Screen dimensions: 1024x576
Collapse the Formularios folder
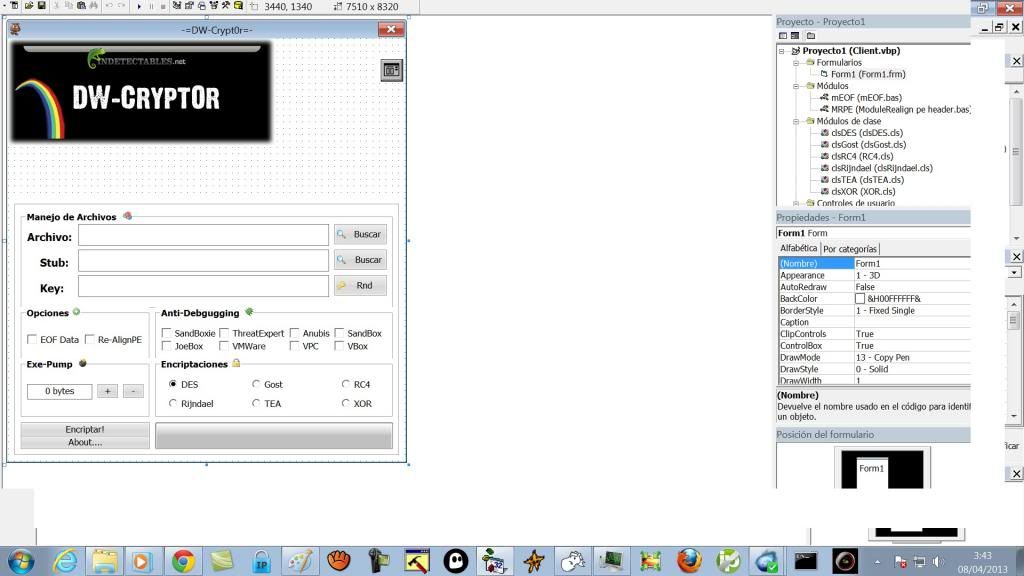tap(796, 63)
